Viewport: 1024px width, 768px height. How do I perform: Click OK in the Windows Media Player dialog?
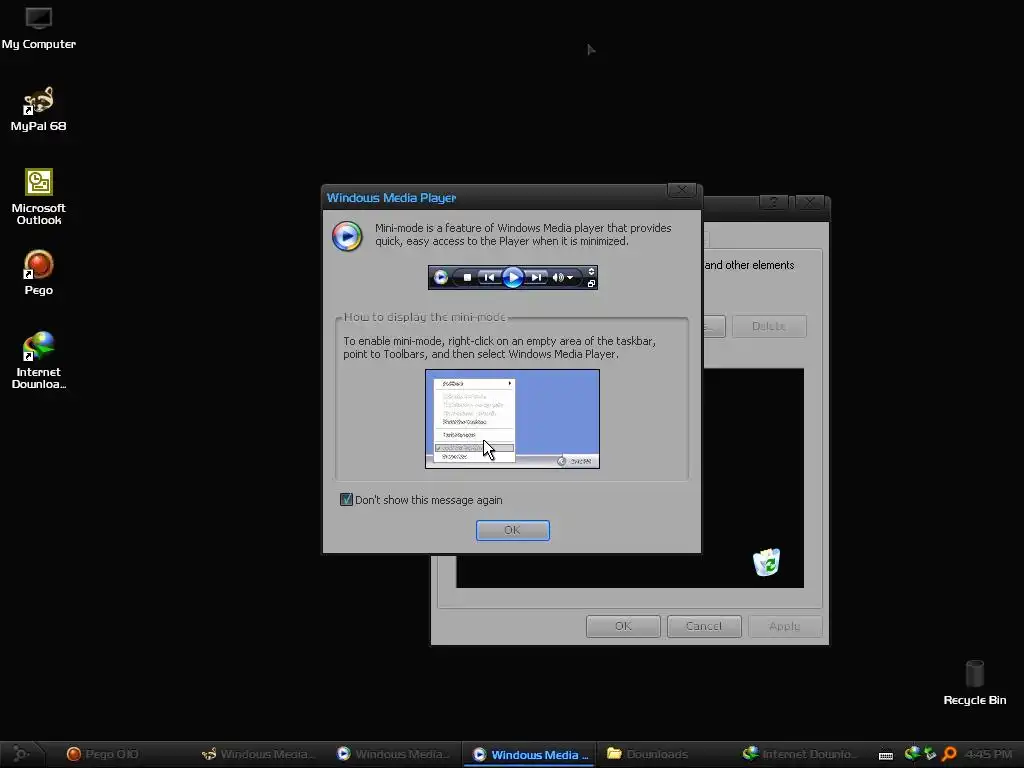[x=513, y=530]
